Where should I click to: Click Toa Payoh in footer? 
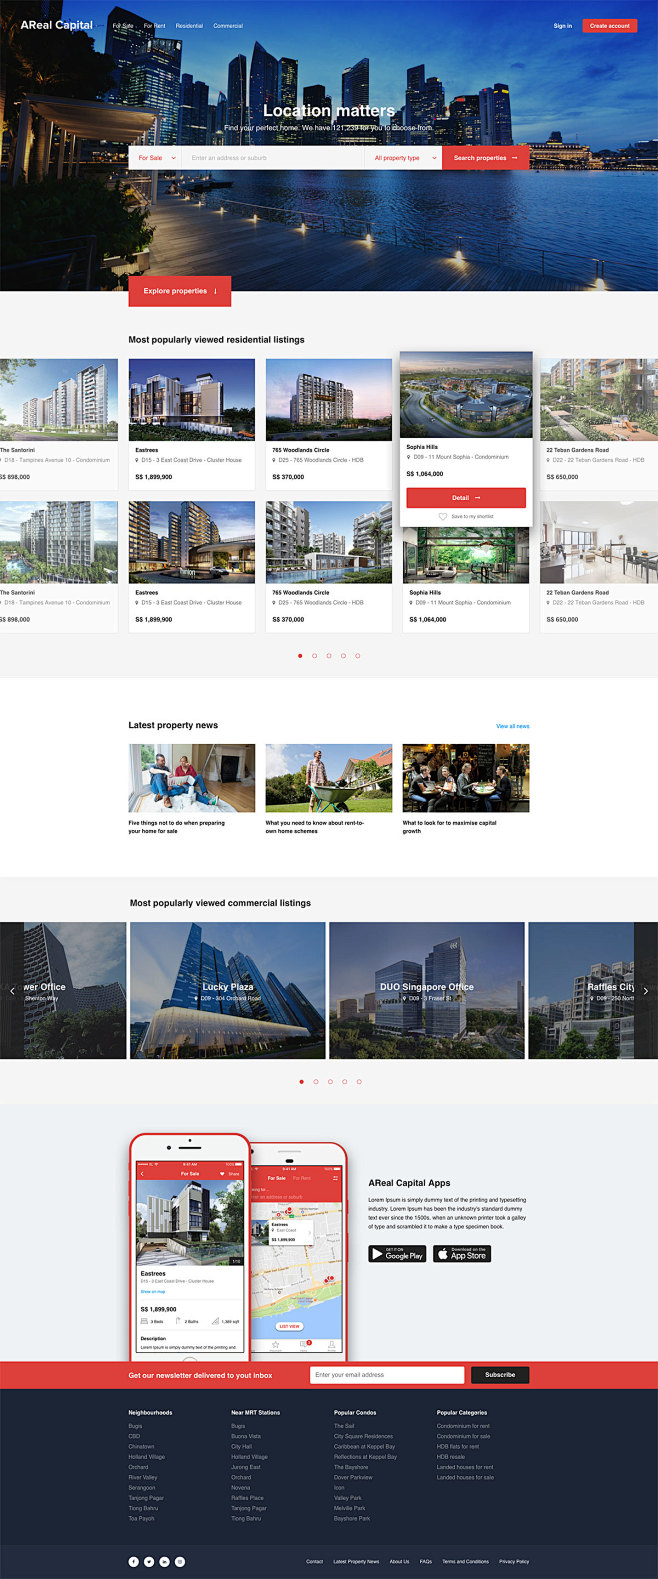pos(141,1518)
